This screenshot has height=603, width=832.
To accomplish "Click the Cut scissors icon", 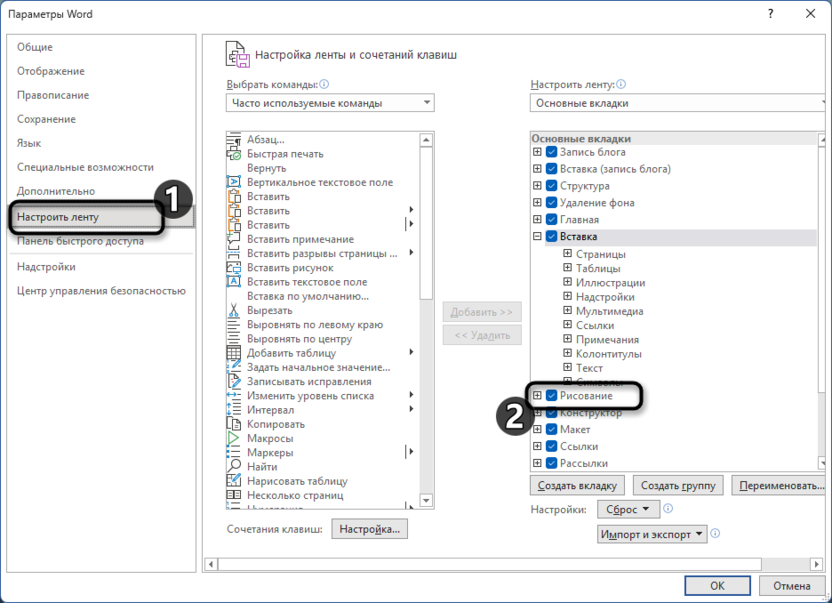I will point(234,311).
